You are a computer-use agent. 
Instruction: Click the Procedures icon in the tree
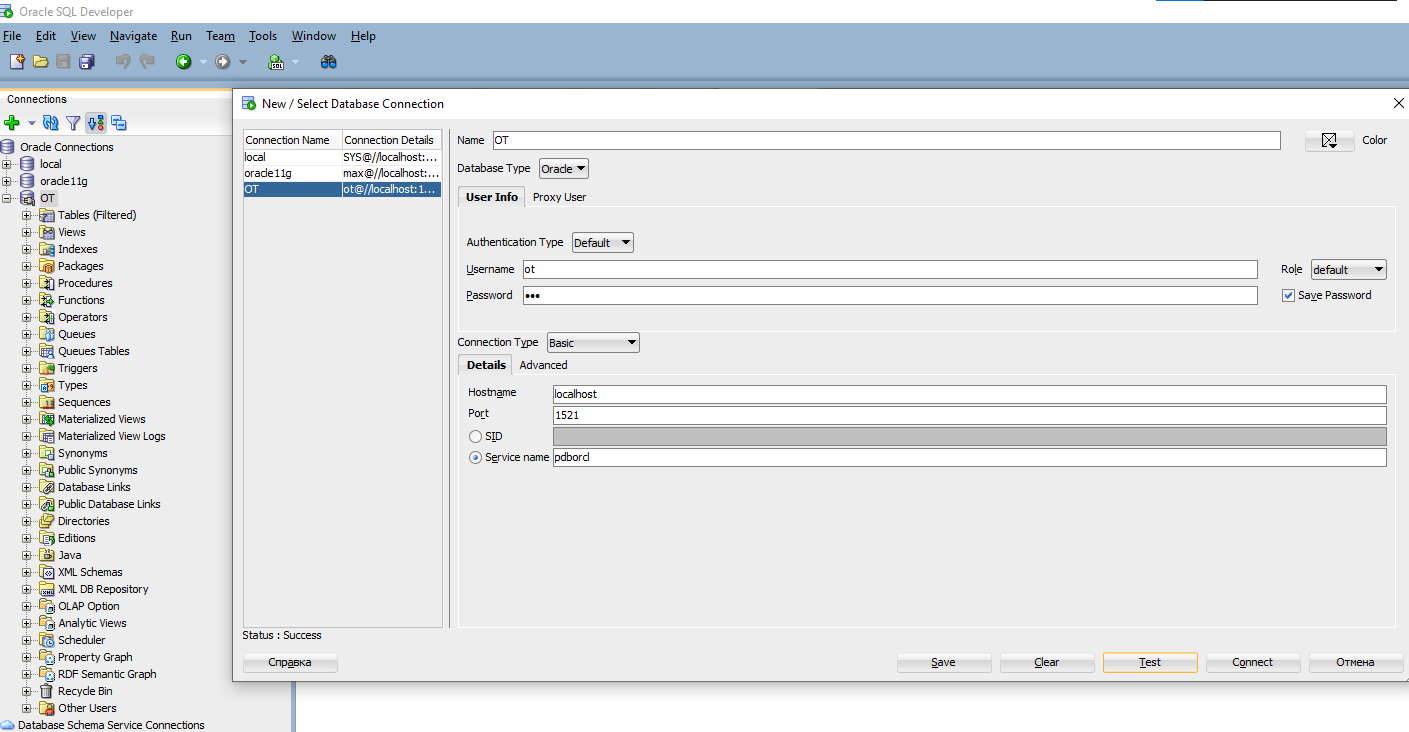click(x=48, y=283)
